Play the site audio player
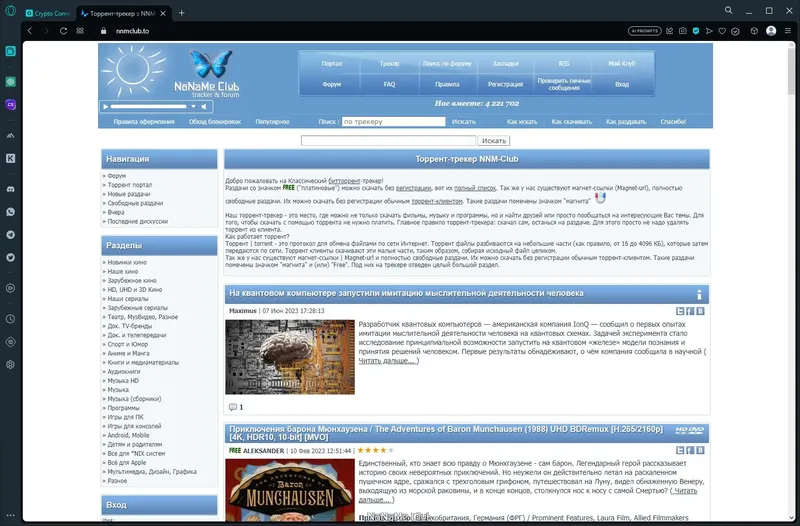The width and height of the screenshot is (800, 526). click(106, 107)
